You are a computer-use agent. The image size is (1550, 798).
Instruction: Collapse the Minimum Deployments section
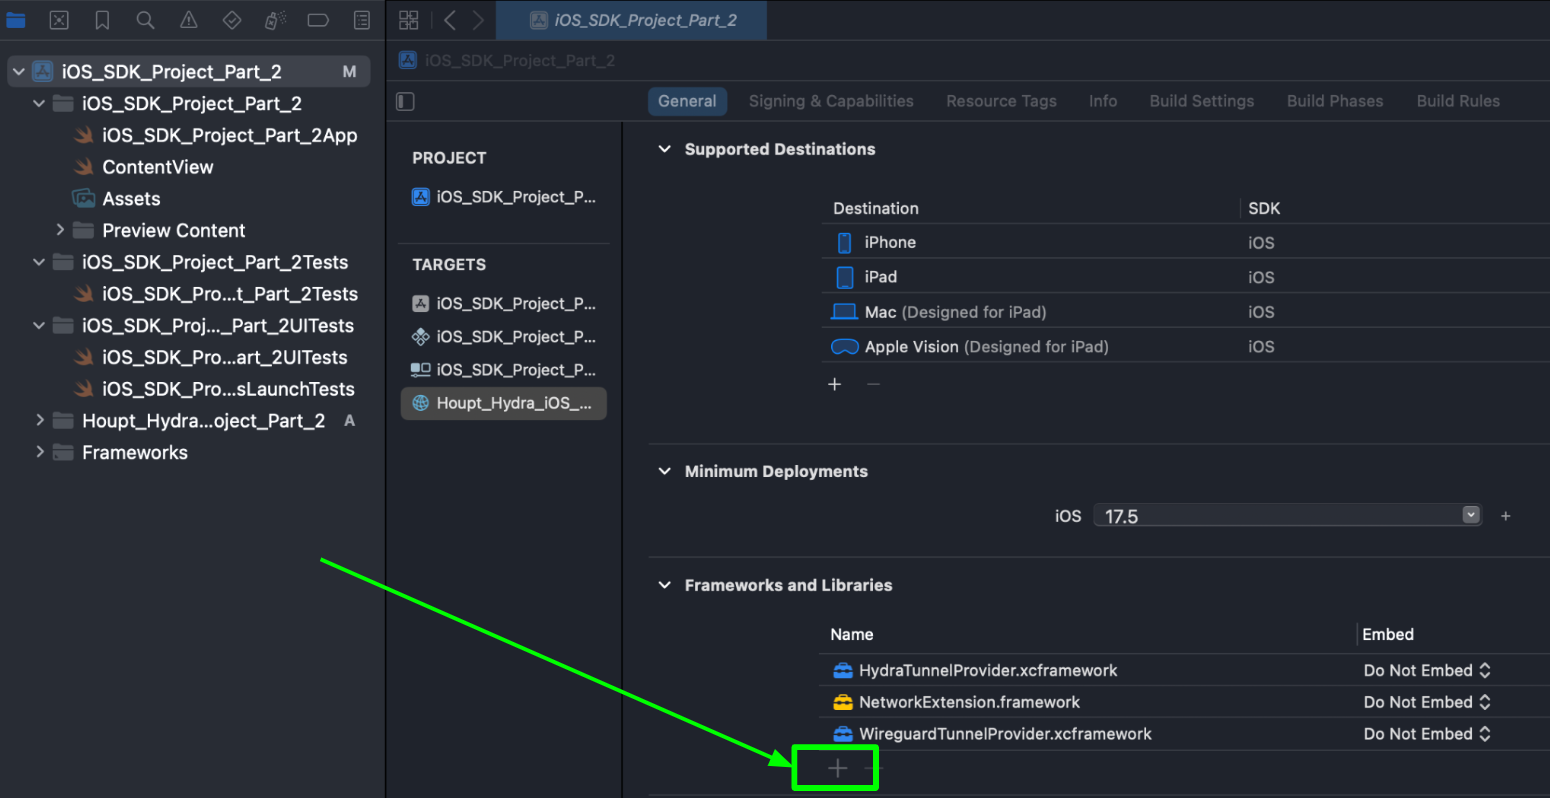[x=664, y=471]
